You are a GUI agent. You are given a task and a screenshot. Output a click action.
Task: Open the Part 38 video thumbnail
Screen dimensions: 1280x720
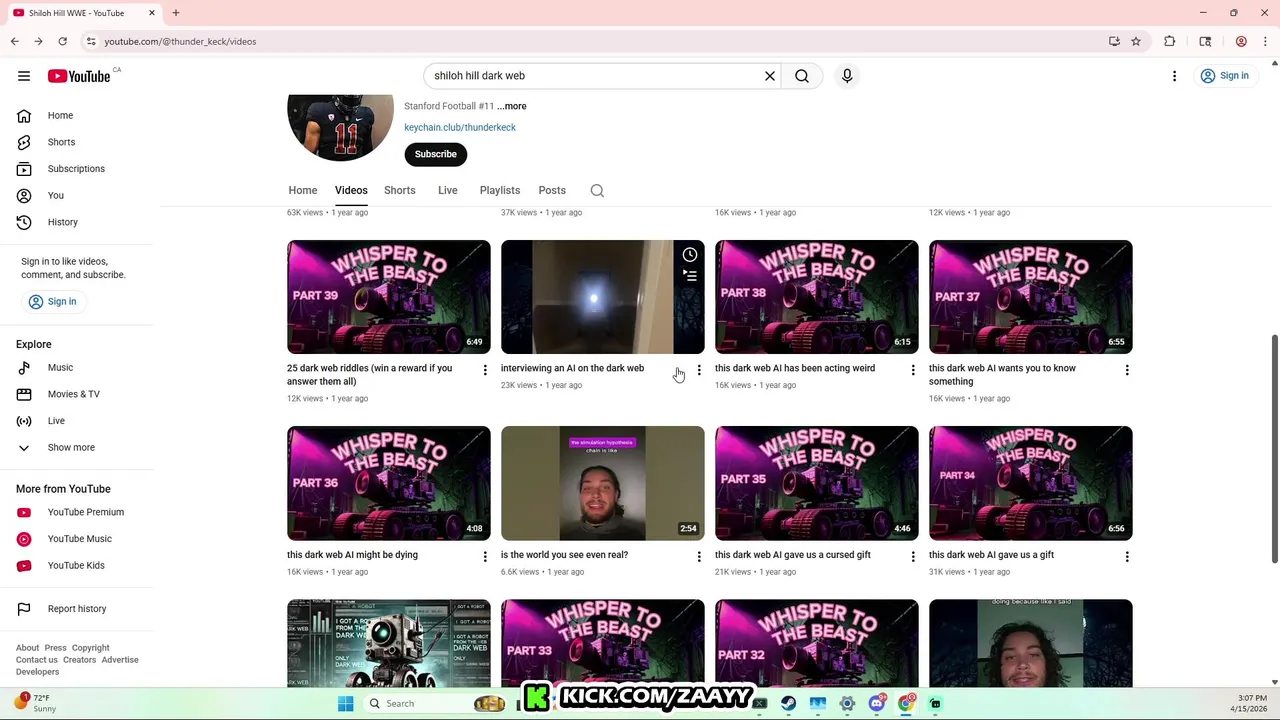pyautogui.click(x=817, y=297)
